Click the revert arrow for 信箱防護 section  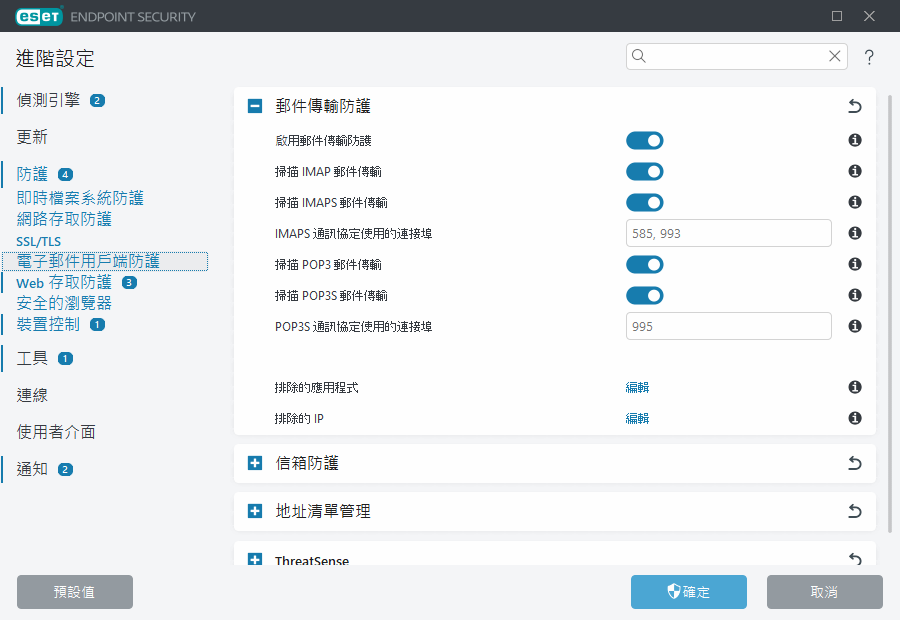tap(854, 464)
